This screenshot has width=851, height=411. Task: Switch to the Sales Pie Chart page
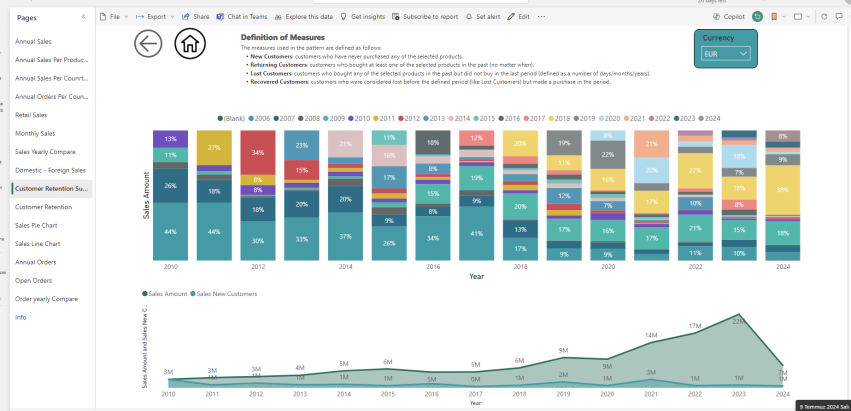click(x=38, y=225)
